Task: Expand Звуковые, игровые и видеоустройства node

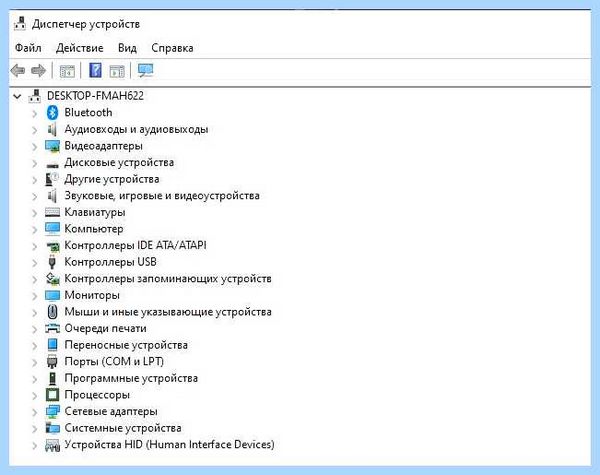Action: pyautogui.click(x=34, y=196)
